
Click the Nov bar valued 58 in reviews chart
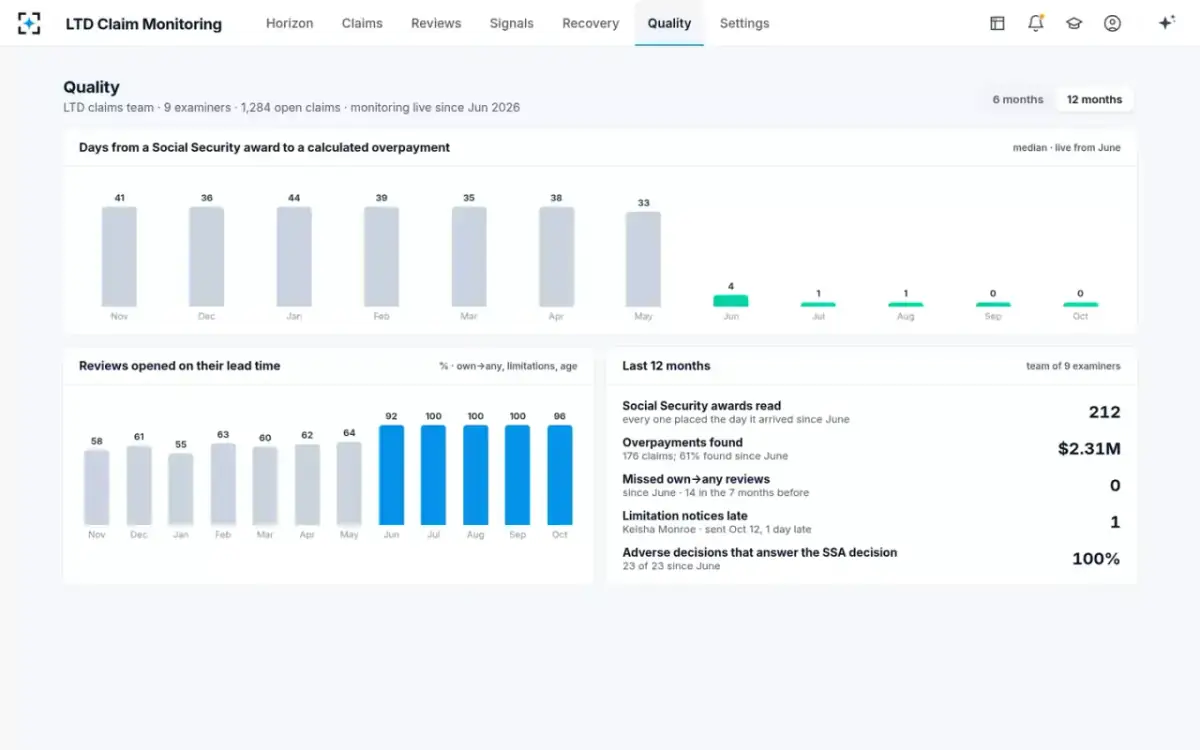click(x=97, y=487)
